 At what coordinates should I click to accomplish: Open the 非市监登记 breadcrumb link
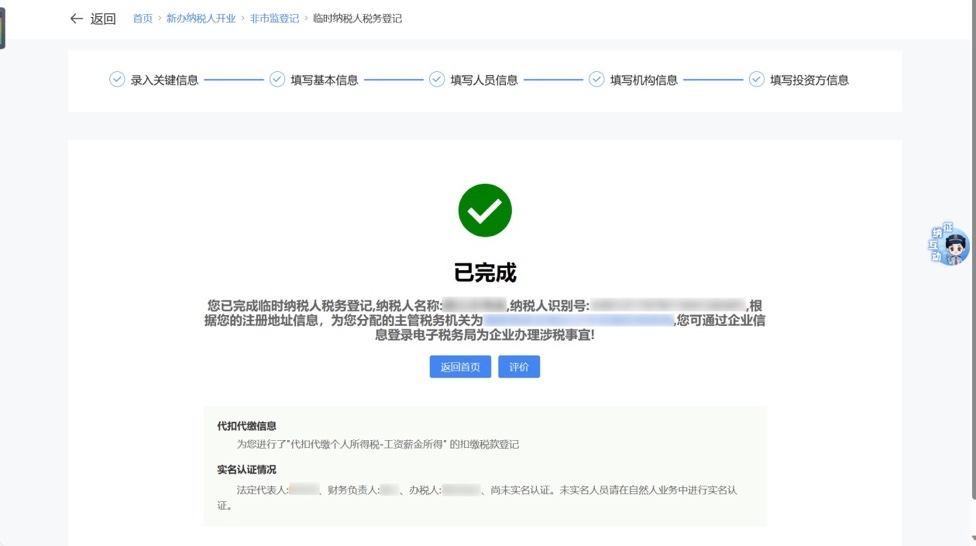point(274,19)
